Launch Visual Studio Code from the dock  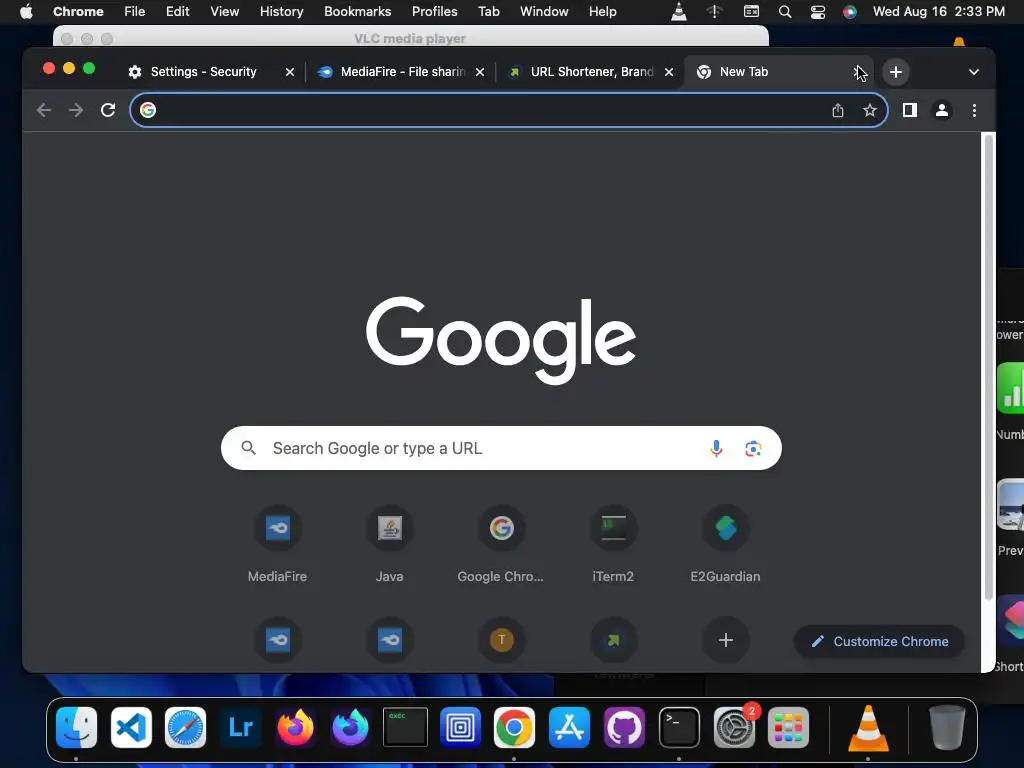131,728
